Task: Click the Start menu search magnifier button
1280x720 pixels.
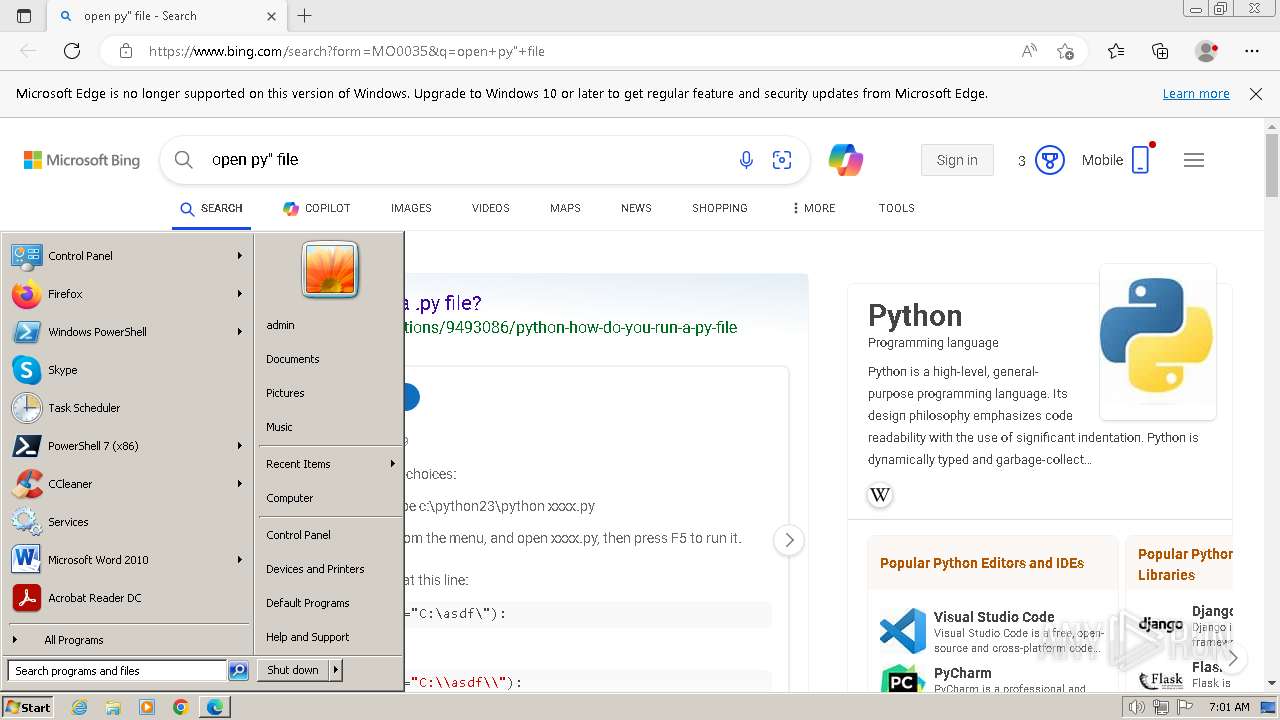Action: (238, 671)
